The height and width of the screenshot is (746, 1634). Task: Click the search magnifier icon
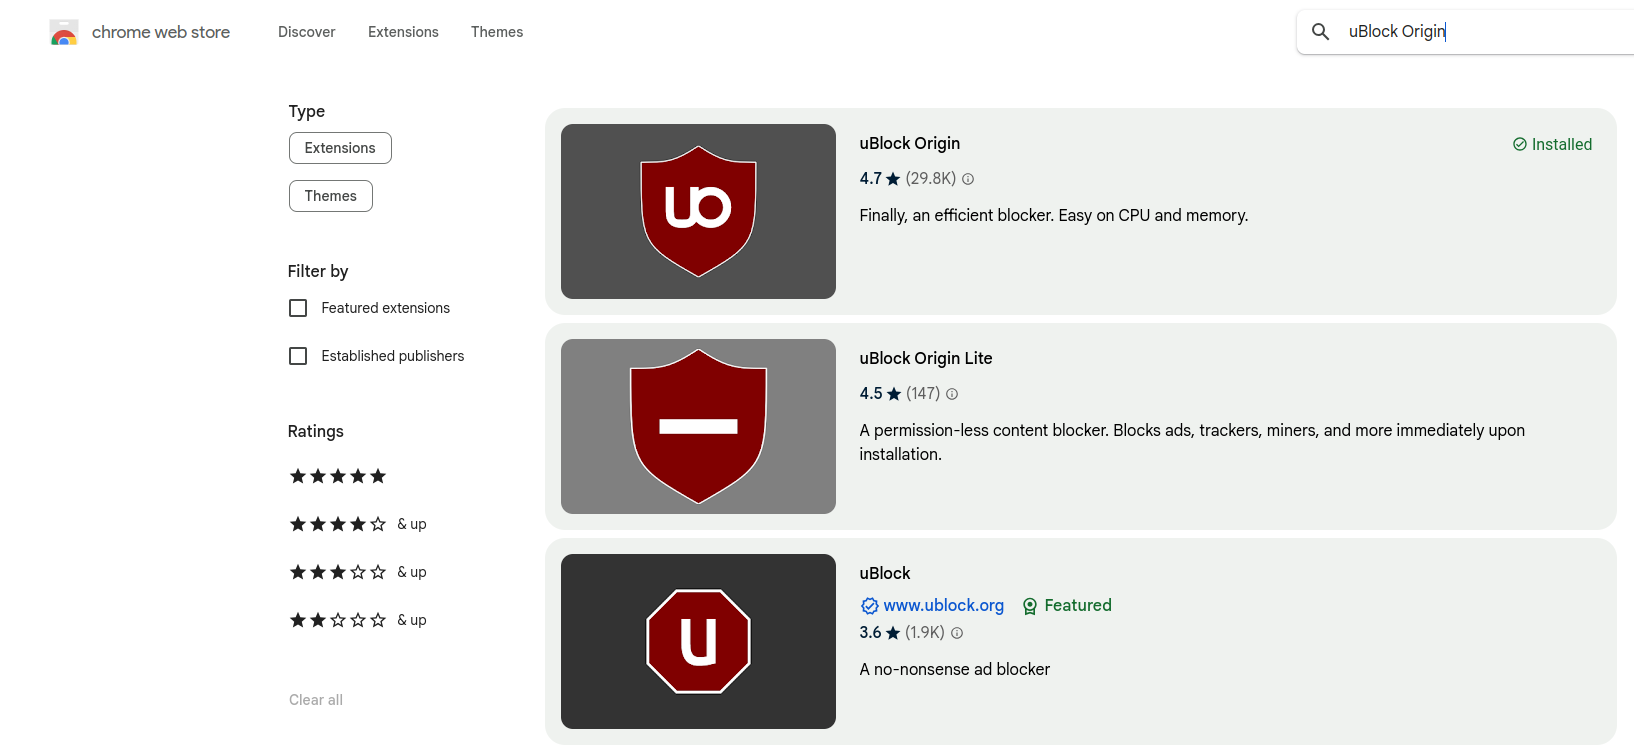1320,32
